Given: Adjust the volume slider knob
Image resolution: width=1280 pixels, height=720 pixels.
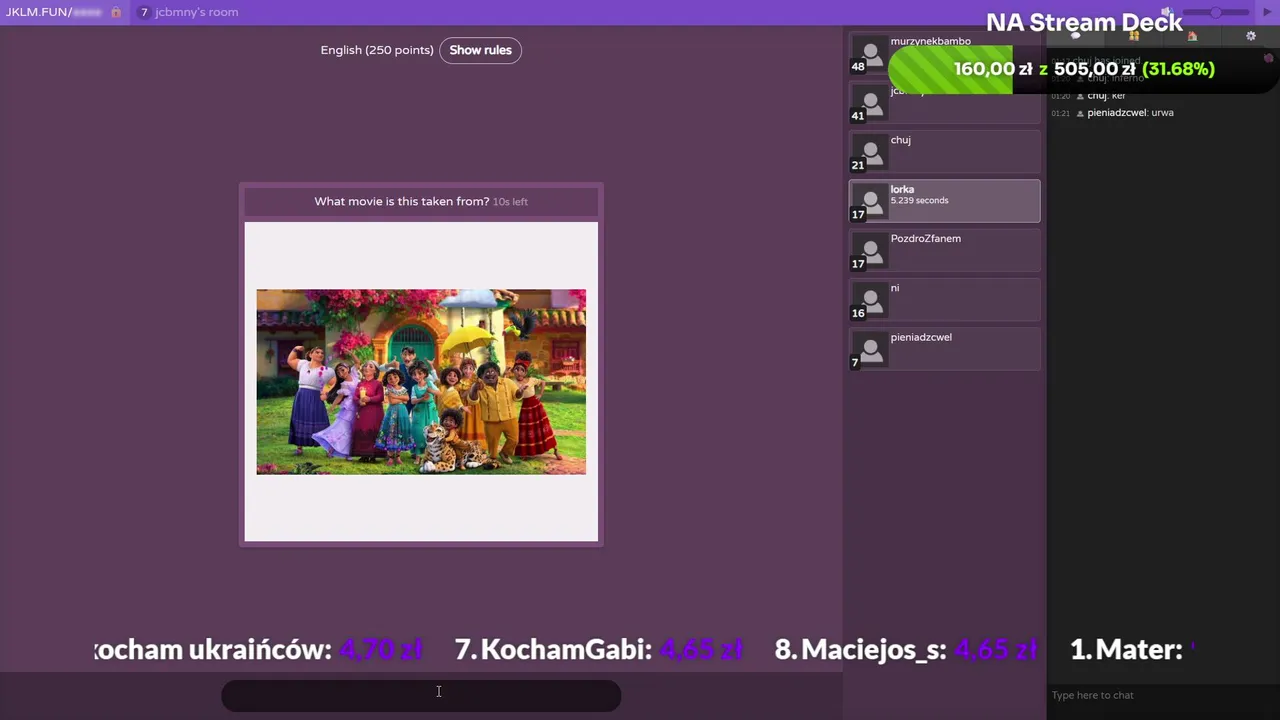Looking at the screenshot, I should pyautogui.click(x=1216, y=12).
